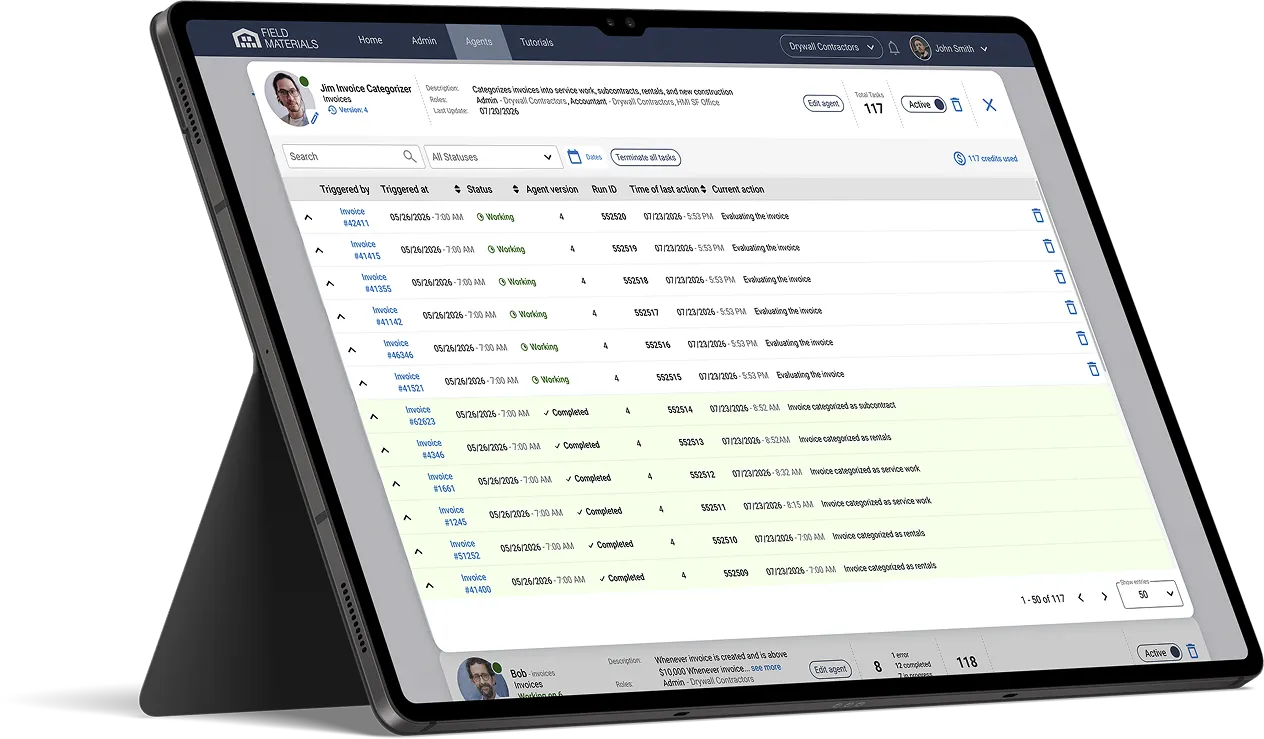Open the Dates calendar picker
The width and height of the screenshot is (1264, 739).
(x=574, y=156)
